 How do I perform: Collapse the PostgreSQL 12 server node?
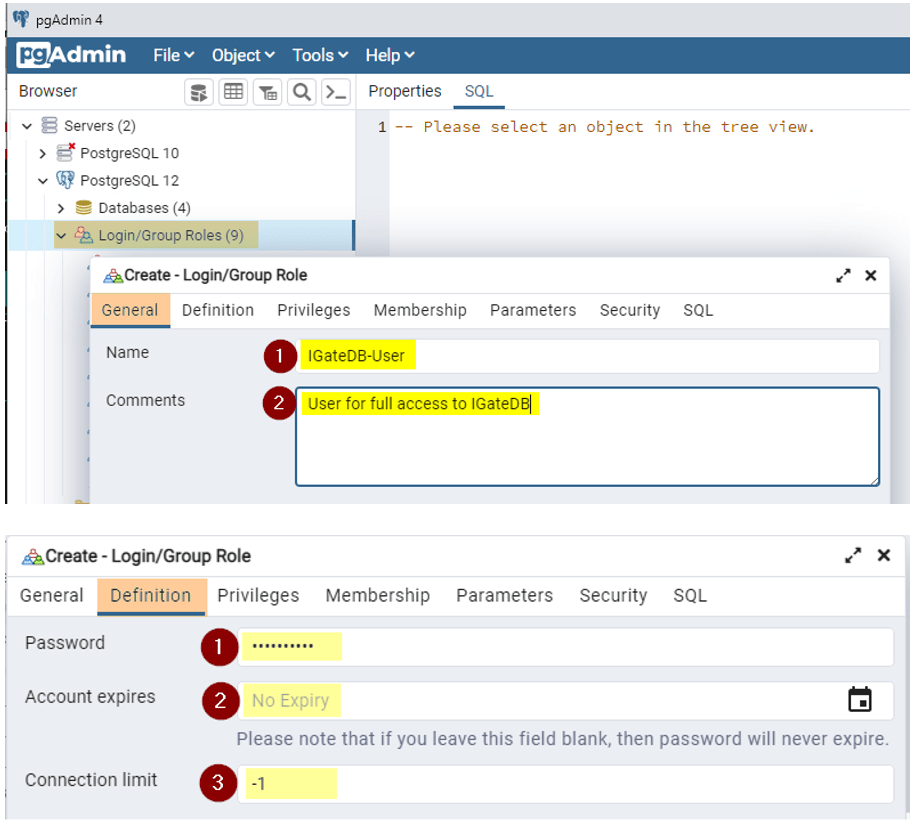(43, 181)
